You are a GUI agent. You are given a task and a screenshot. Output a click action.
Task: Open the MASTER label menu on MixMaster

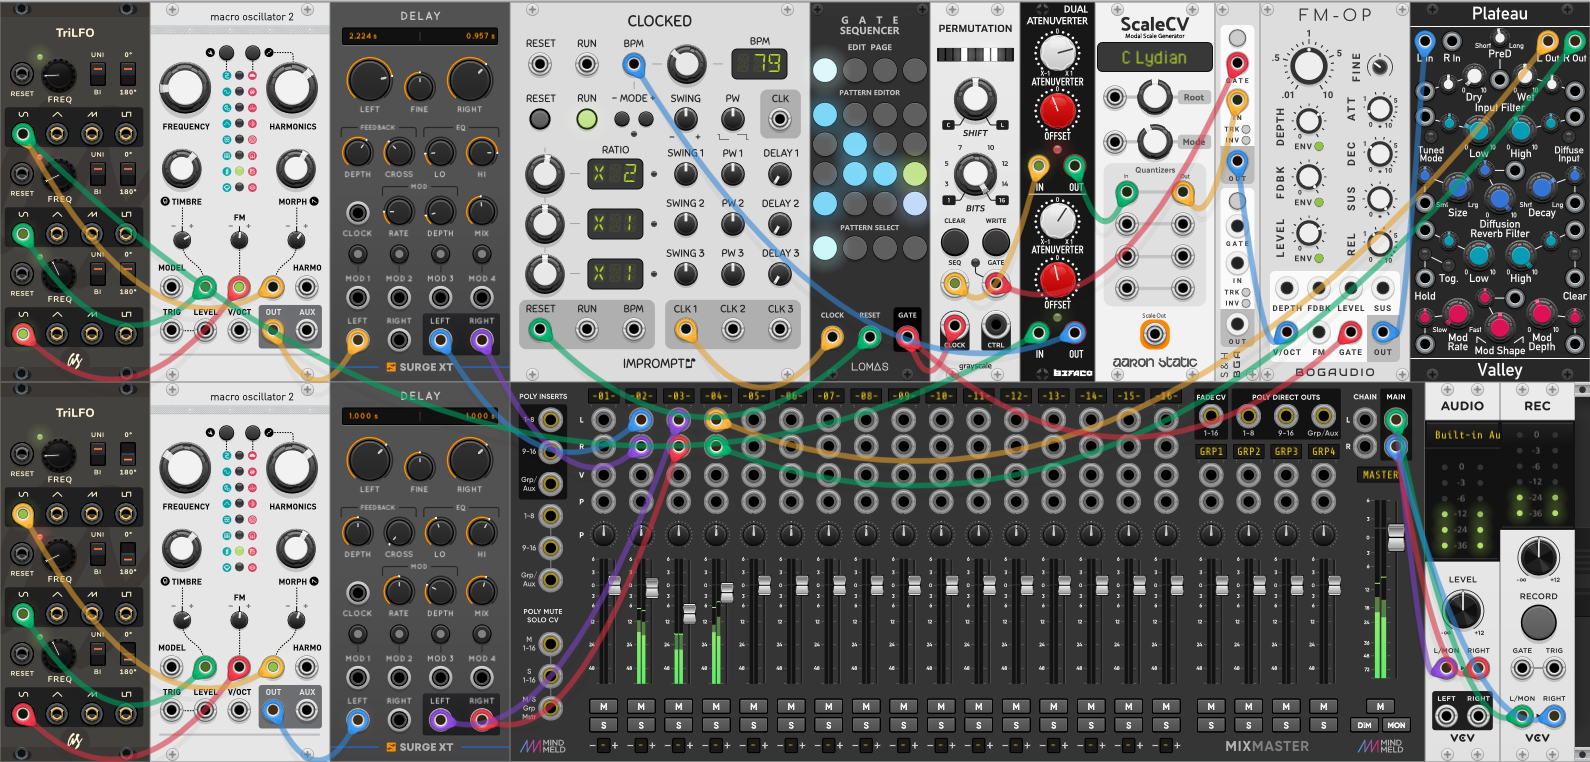click(1380, 475)
